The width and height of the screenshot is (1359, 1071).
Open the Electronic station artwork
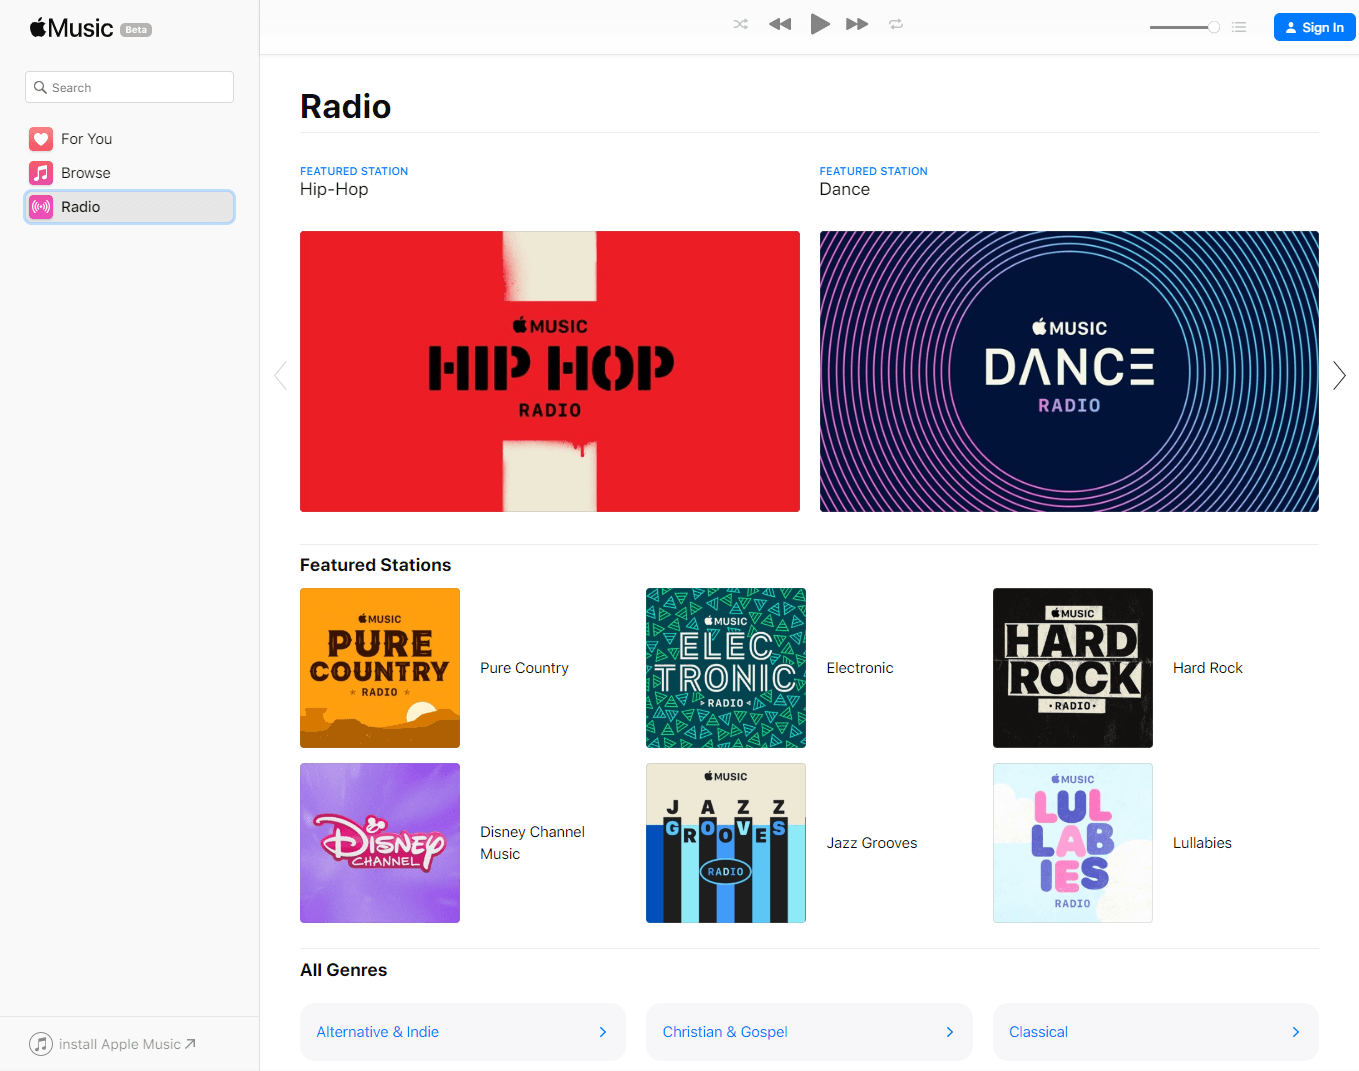point(726,668)
